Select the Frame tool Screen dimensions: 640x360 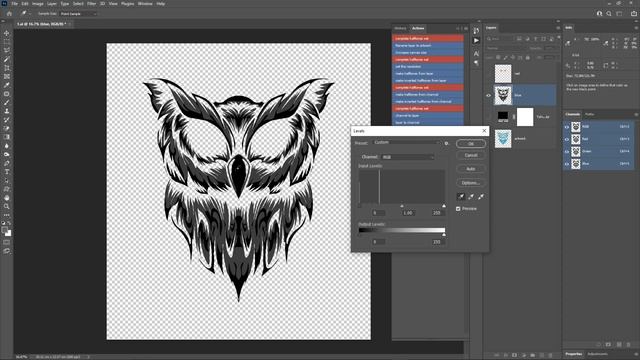[7, 76]
